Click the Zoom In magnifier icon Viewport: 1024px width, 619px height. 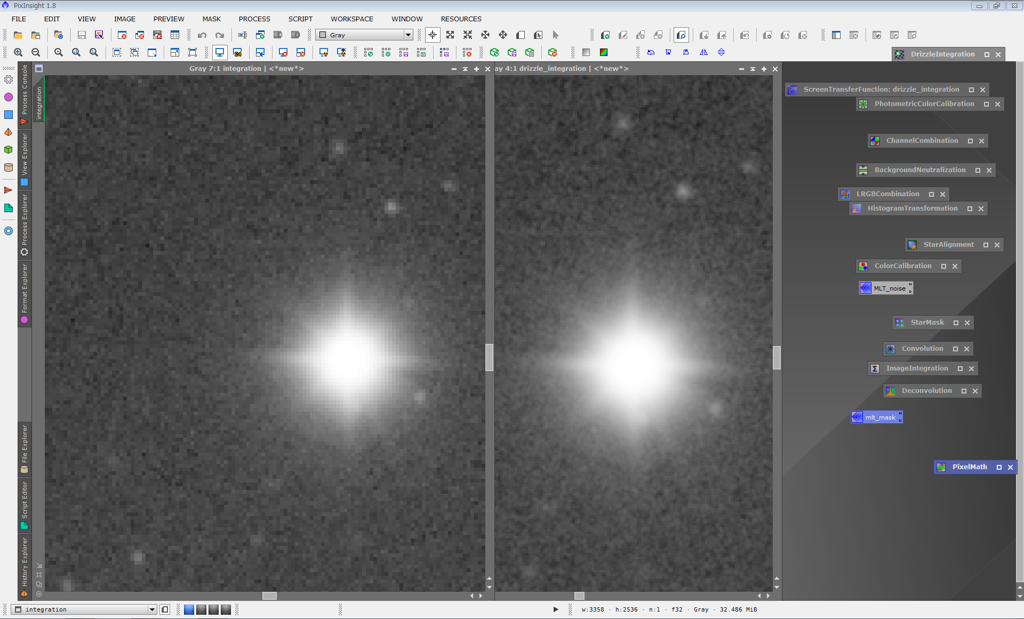point(18,52)
